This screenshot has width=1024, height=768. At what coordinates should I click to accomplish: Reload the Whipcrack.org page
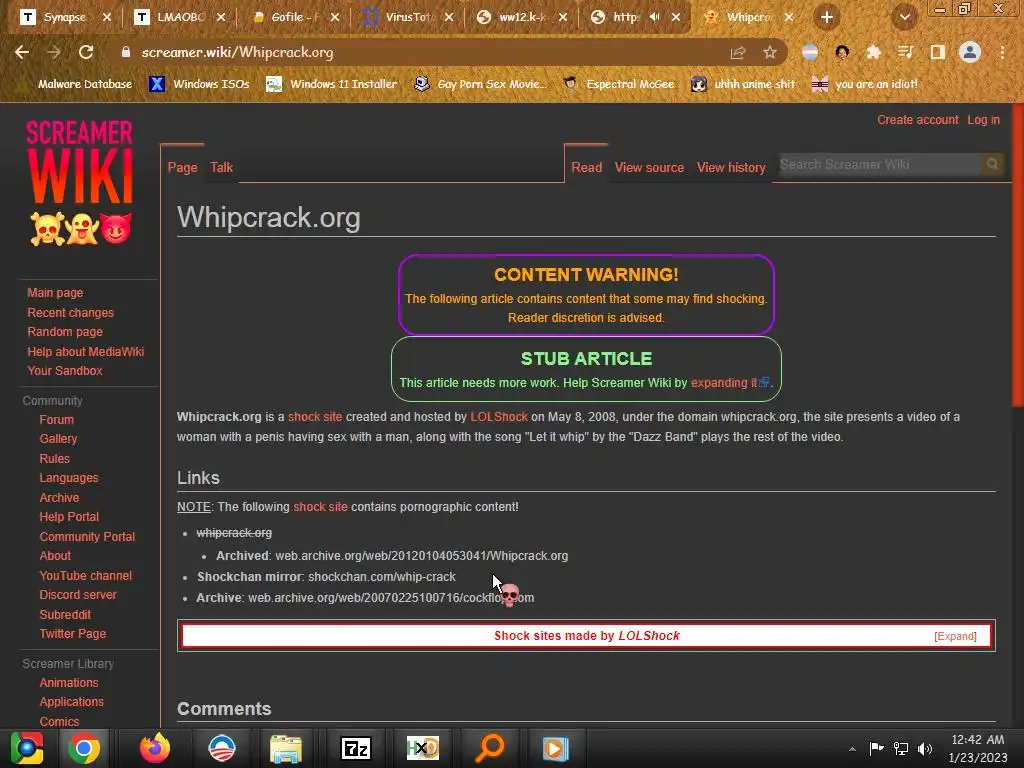(86, 52)
